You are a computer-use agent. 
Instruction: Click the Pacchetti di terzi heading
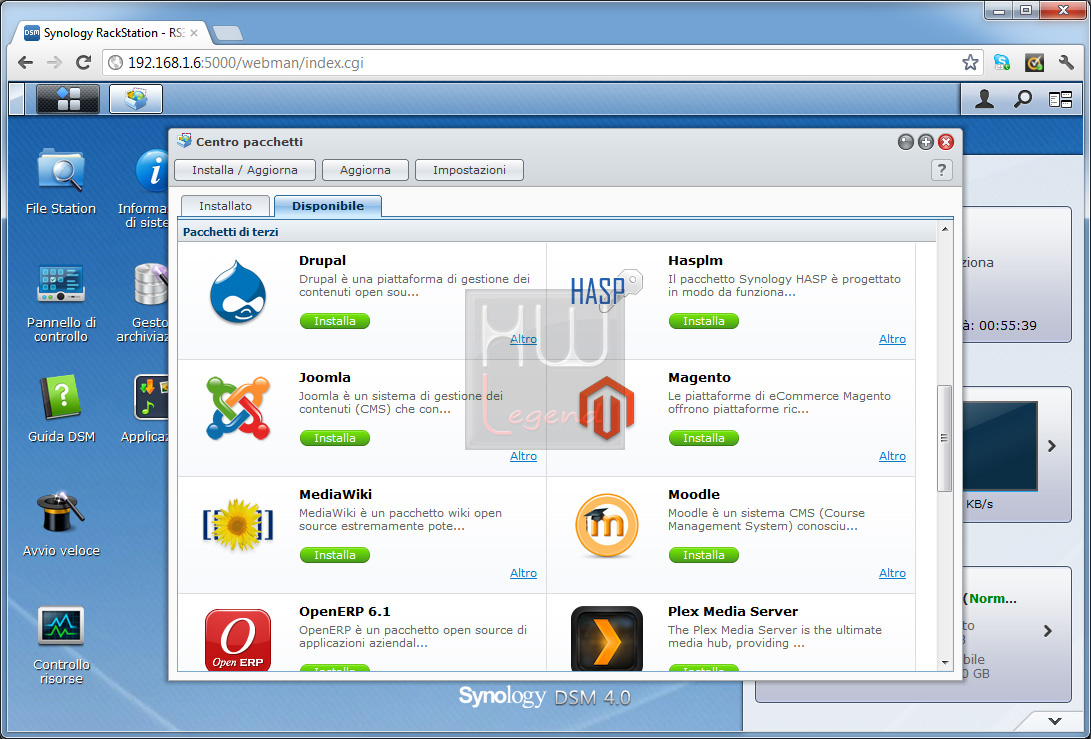230,232
